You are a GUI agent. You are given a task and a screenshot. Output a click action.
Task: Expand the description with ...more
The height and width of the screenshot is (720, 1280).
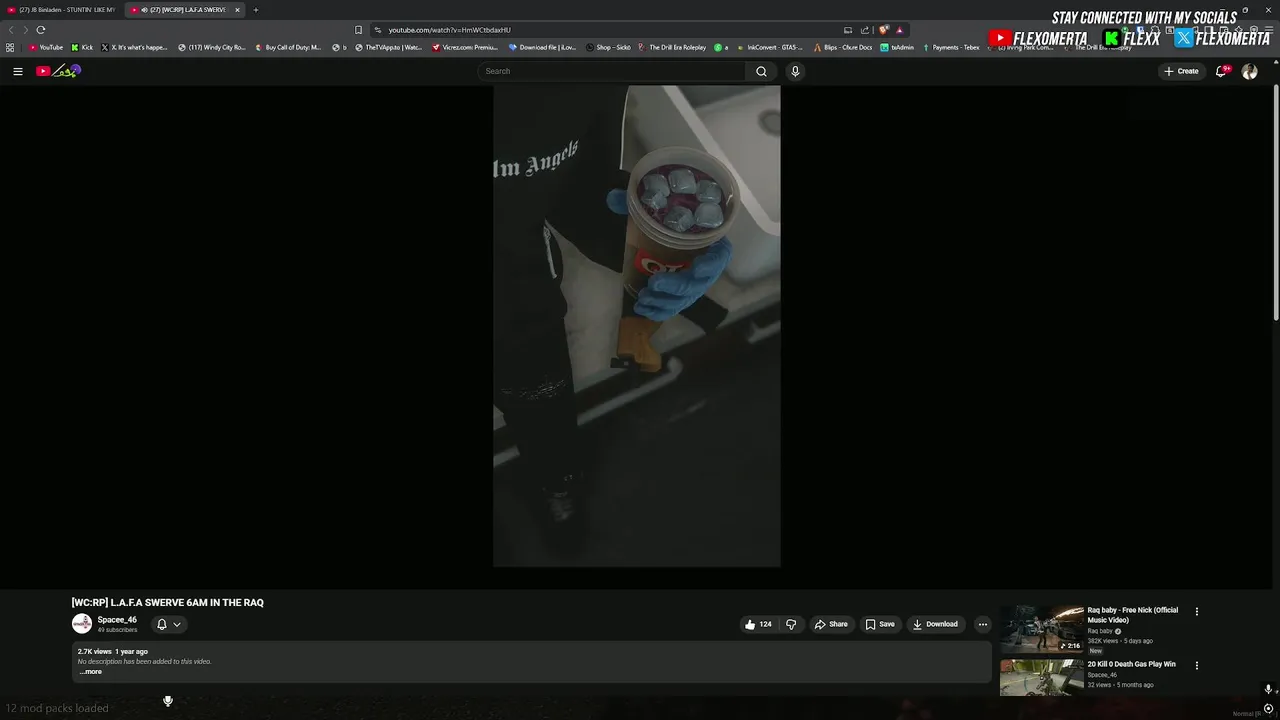pos(91,672)
